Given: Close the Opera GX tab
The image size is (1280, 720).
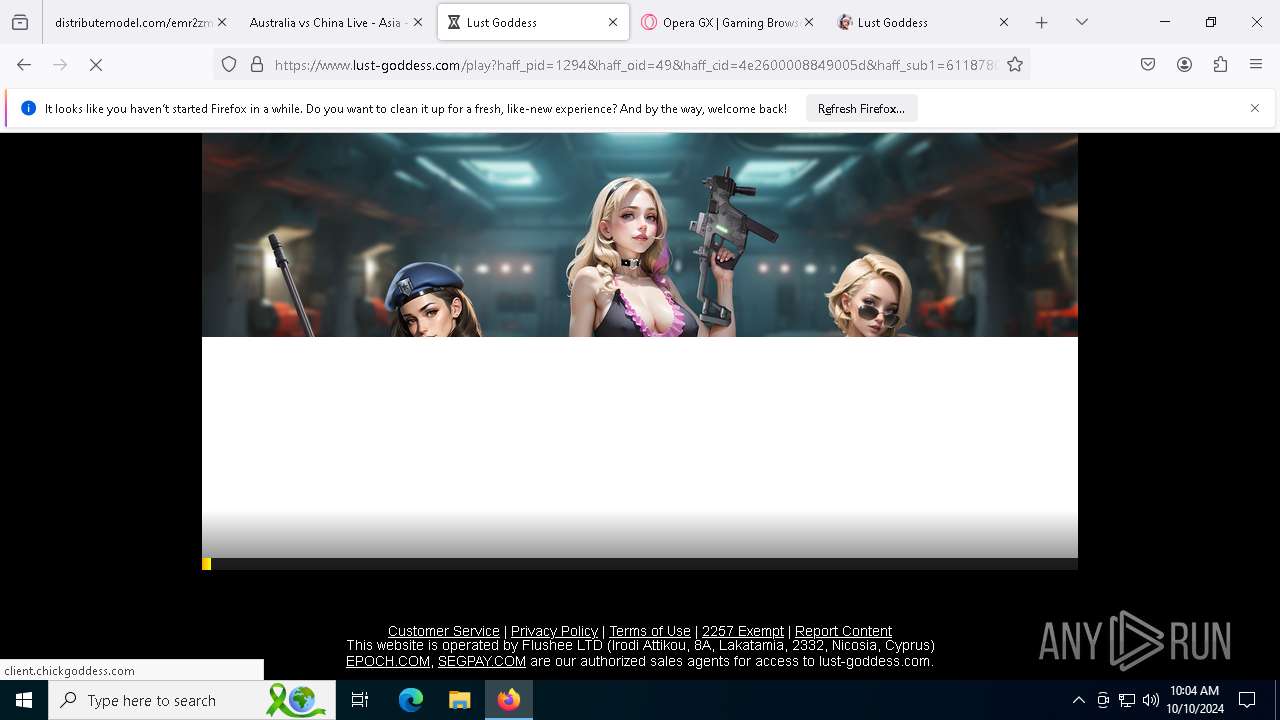Looking at the screenshot, I should 809,22.
